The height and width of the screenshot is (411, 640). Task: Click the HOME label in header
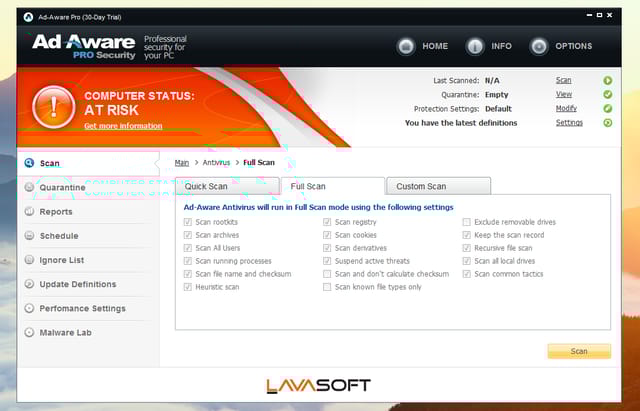pyautogui.click(x=435, y=46)
